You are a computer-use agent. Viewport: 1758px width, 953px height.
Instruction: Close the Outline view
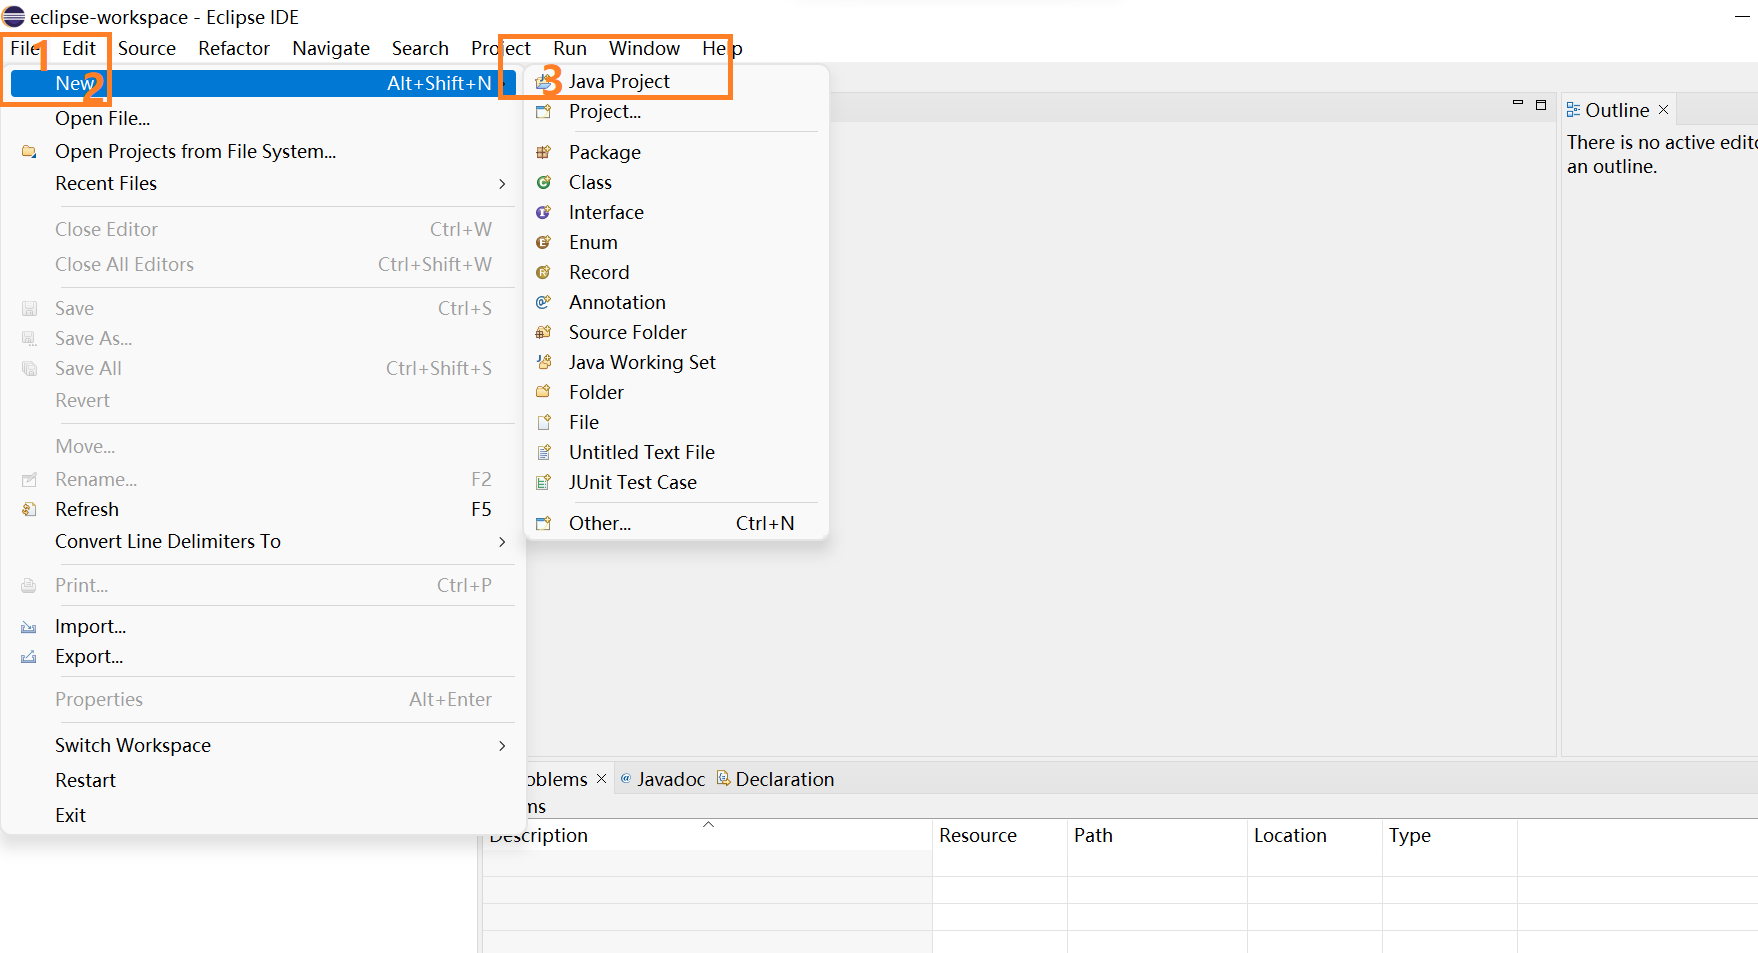(1664, 110)
